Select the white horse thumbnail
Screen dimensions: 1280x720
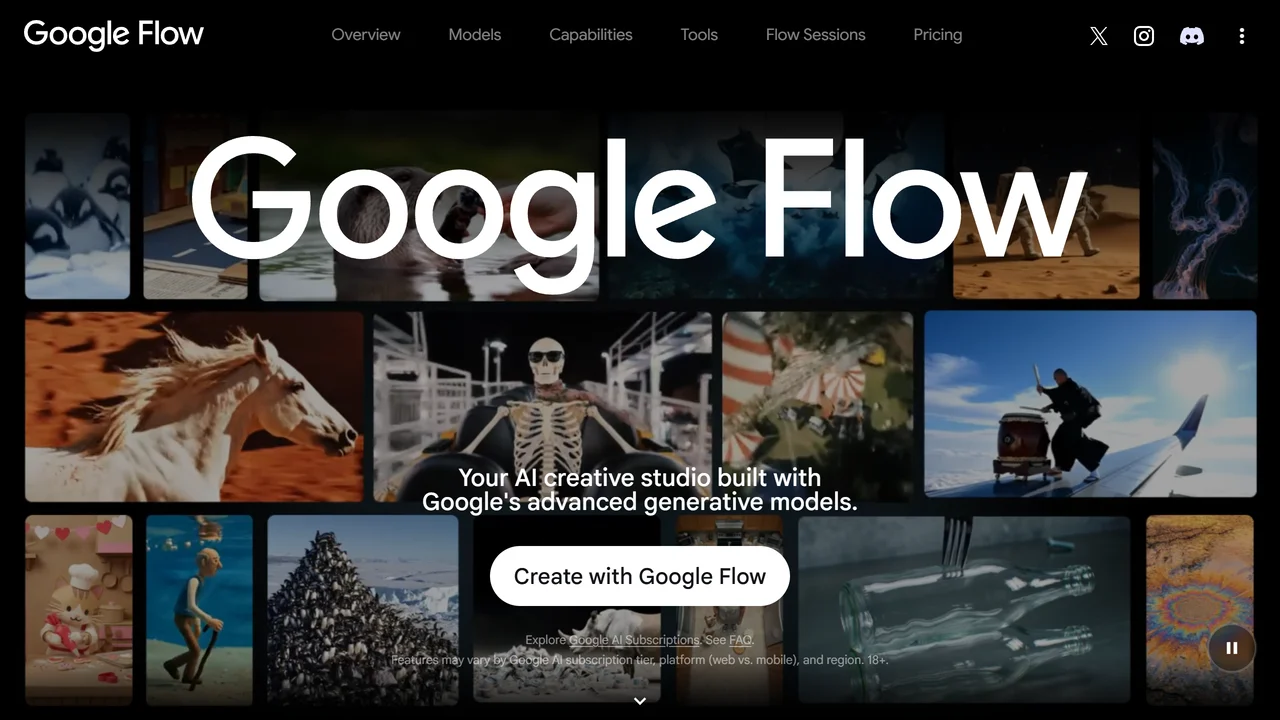tap(194, 406)
